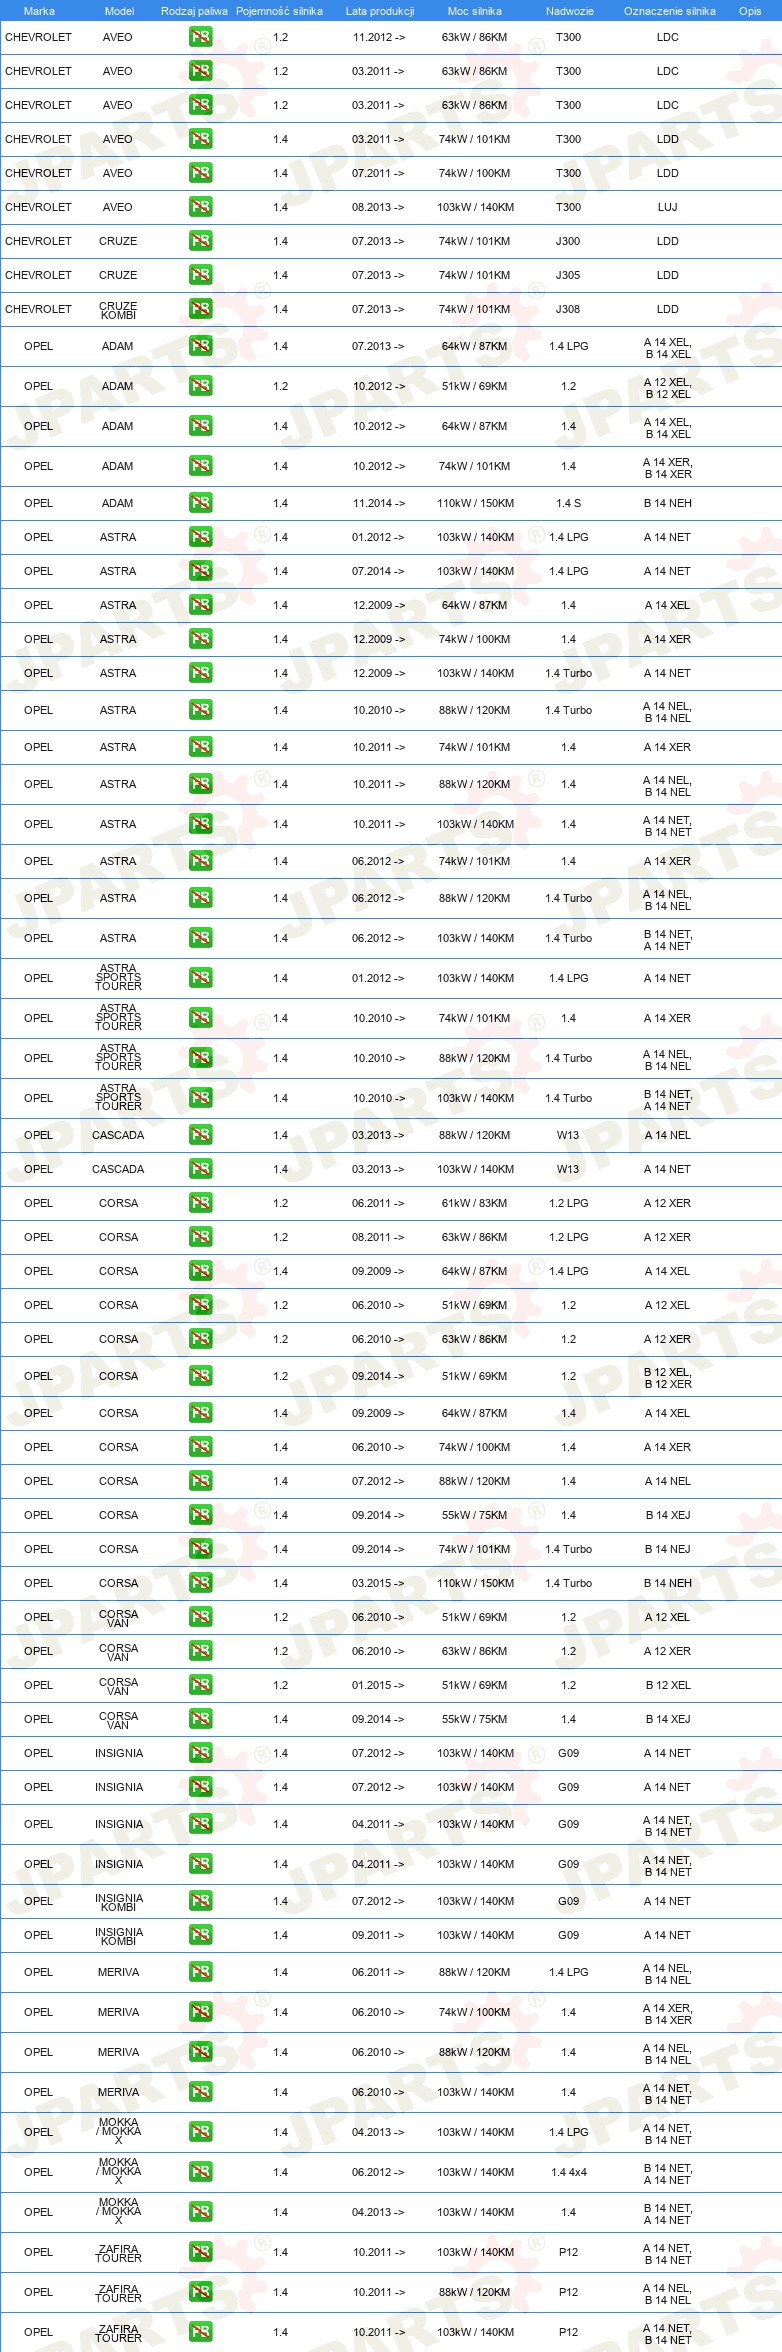Click the fuel icon for Astra 12.2009 1.4 Turbo
The image size is (782, 2352).
[200, 673]
